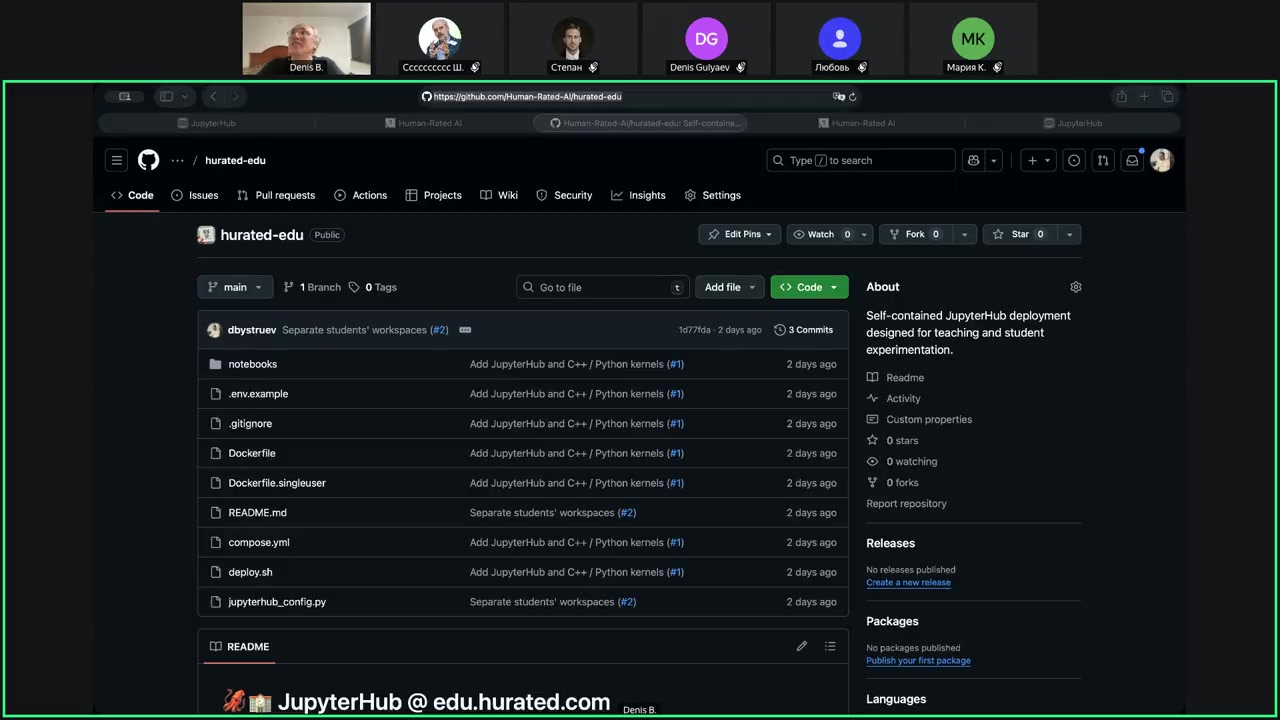This screenshot has height=720, width=1280.
Task: Open the hamburger navigation menu
Action: pos(117,160)
